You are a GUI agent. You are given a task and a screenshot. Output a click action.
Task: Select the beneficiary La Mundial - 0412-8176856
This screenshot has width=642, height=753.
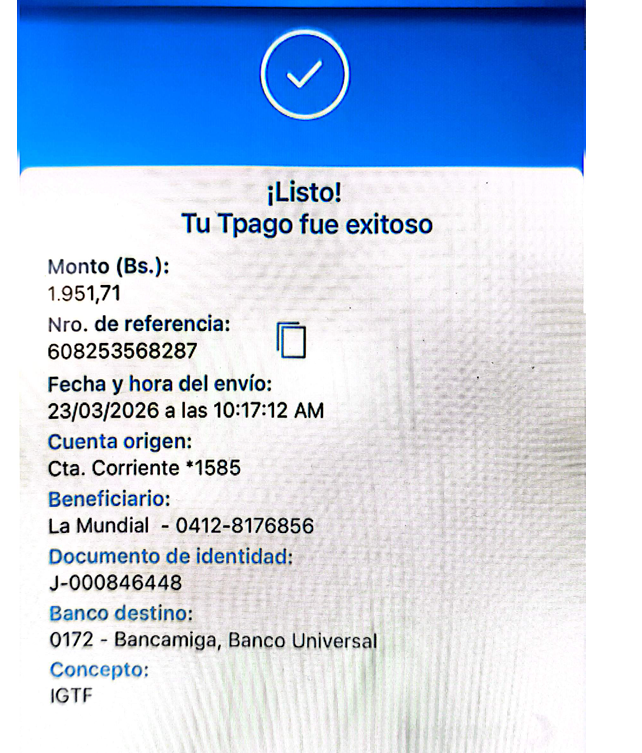pyautogui.click(x=181, y=526)
